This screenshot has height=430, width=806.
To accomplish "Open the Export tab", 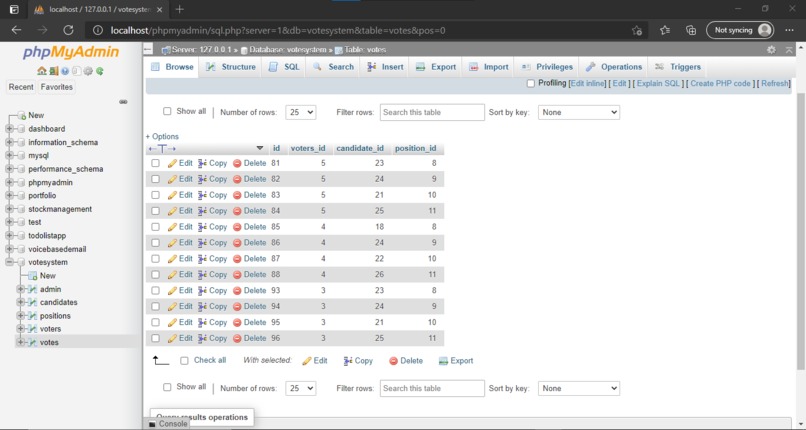I will coord(436,67).
